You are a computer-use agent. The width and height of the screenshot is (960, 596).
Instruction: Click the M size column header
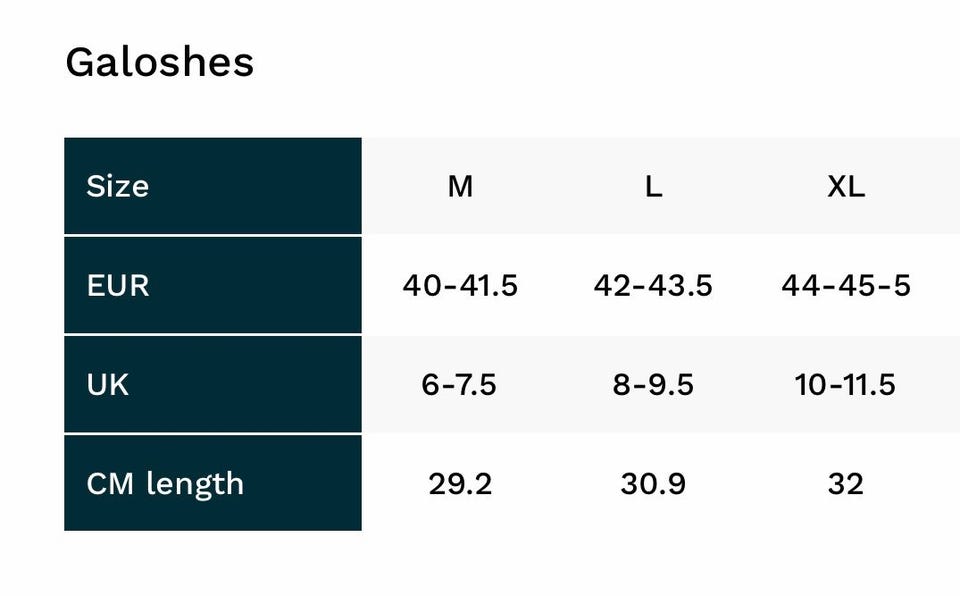point(460,186)
